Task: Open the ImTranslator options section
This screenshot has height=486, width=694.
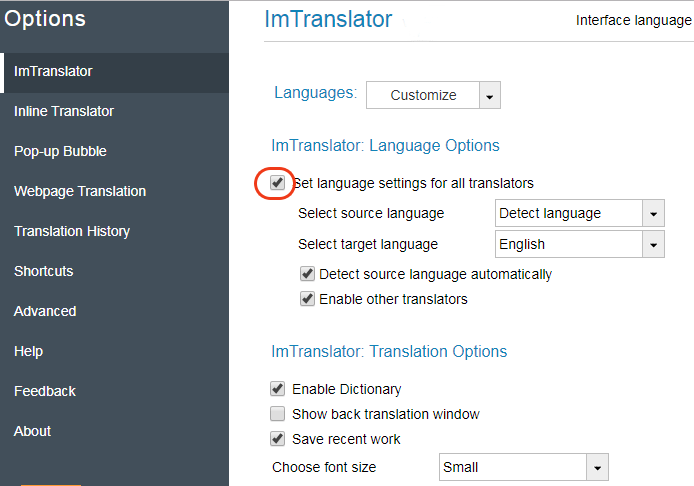Action: [x=53, y=71]
